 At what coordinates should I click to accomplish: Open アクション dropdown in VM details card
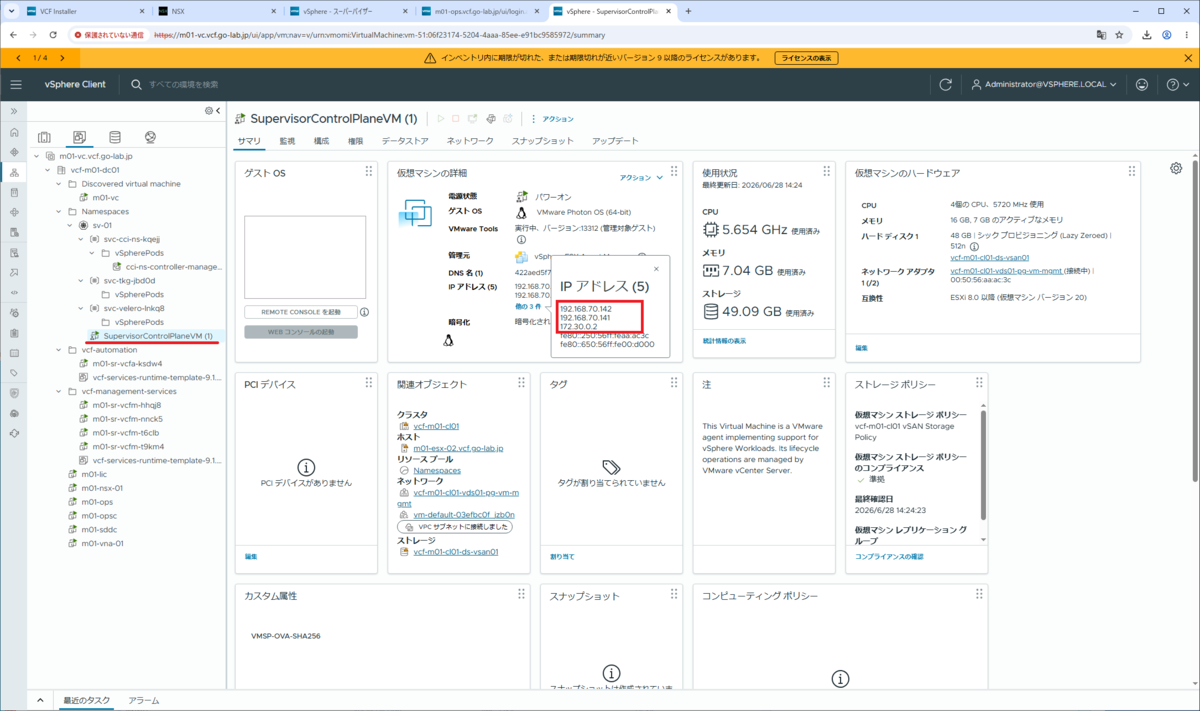click(641, 178)
